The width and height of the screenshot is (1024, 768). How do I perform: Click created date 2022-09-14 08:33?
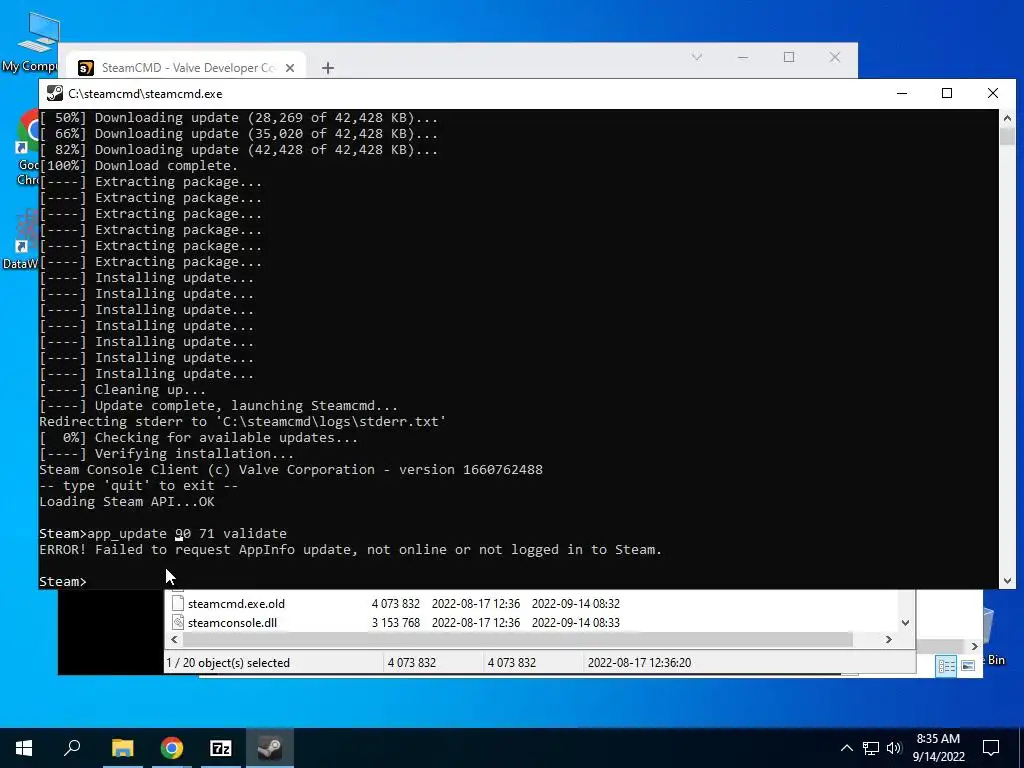pyautogui.click(x=575, y=622)
